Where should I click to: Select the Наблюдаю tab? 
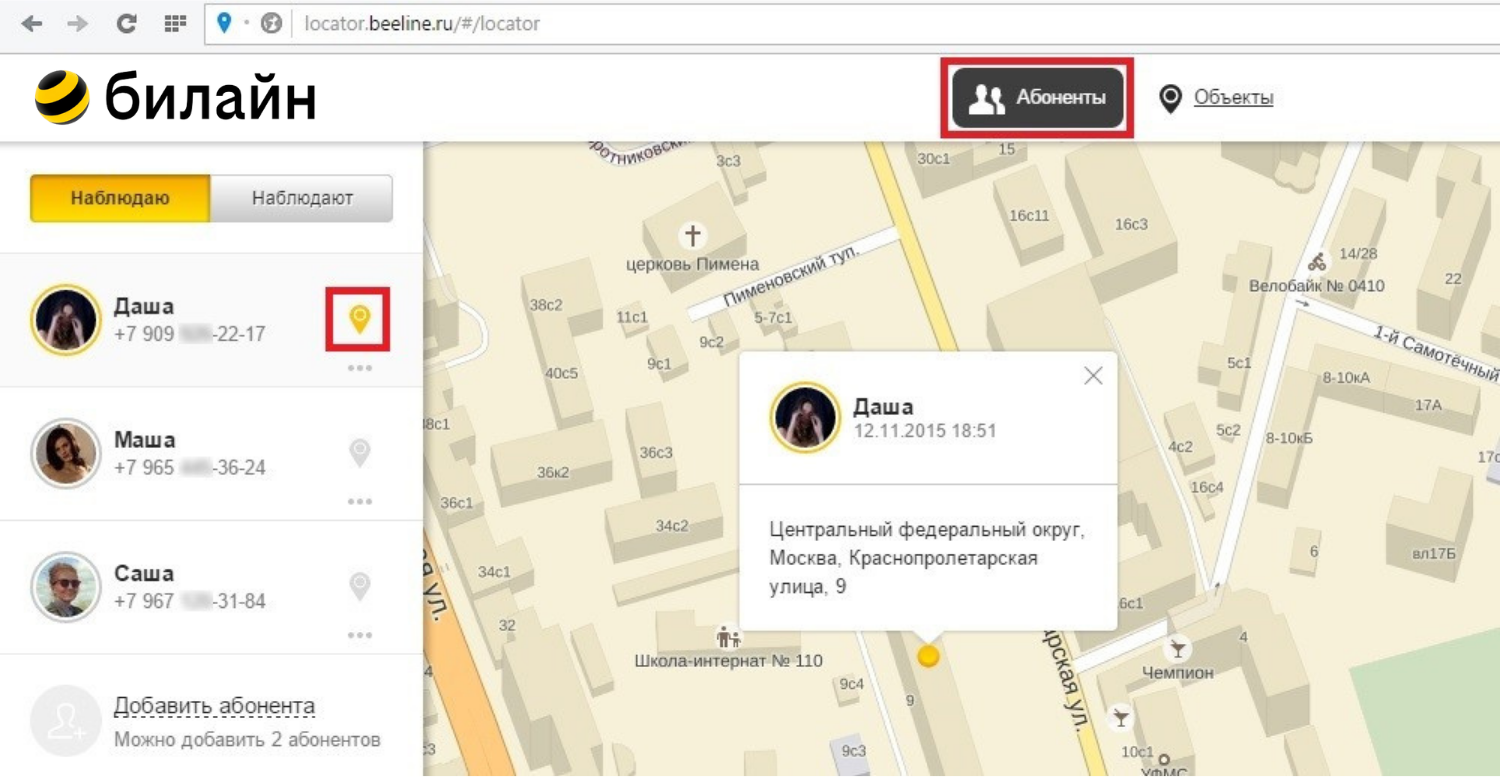pos(120,198)
